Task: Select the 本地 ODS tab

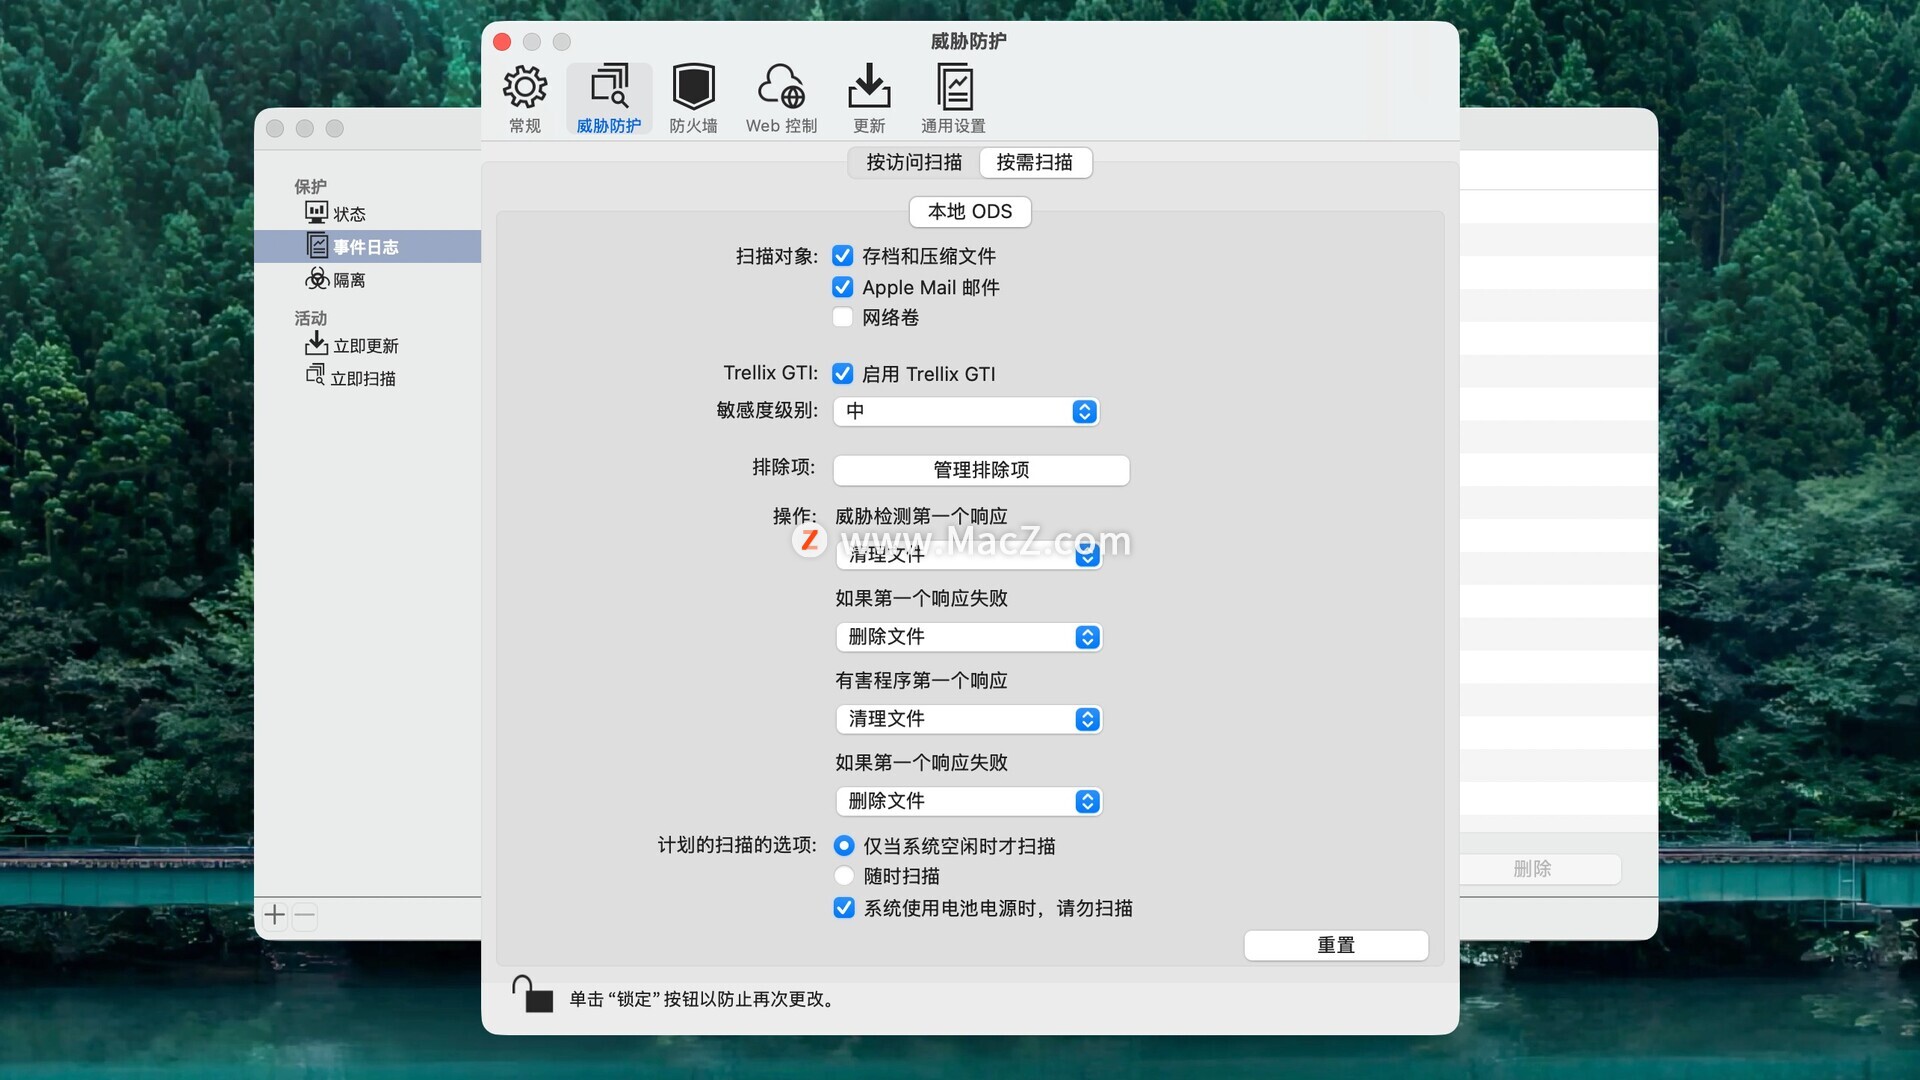Action: click(x=970, y=212)
